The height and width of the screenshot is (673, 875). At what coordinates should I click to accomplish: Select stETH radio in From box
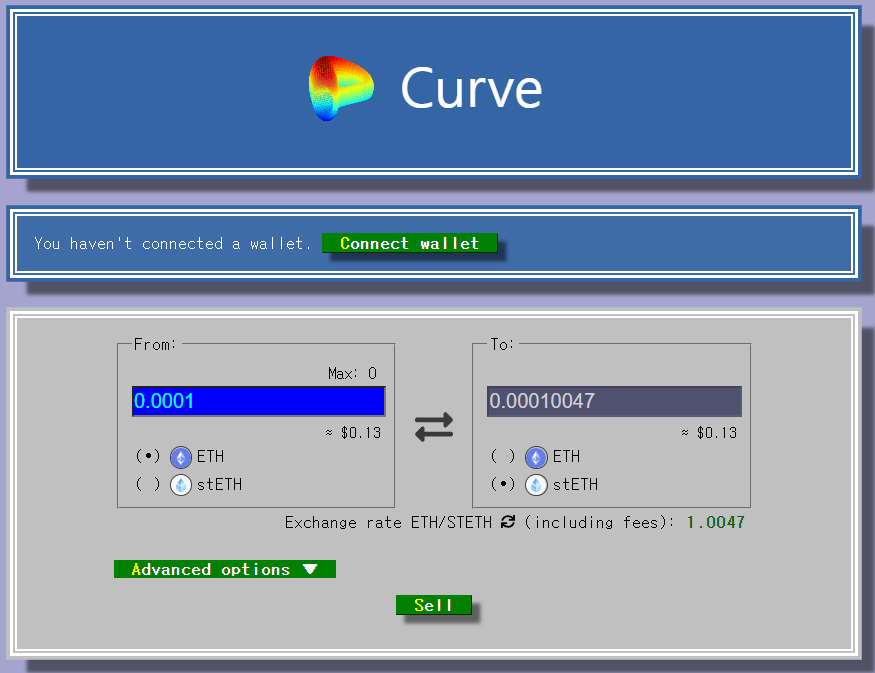point(148,484)
